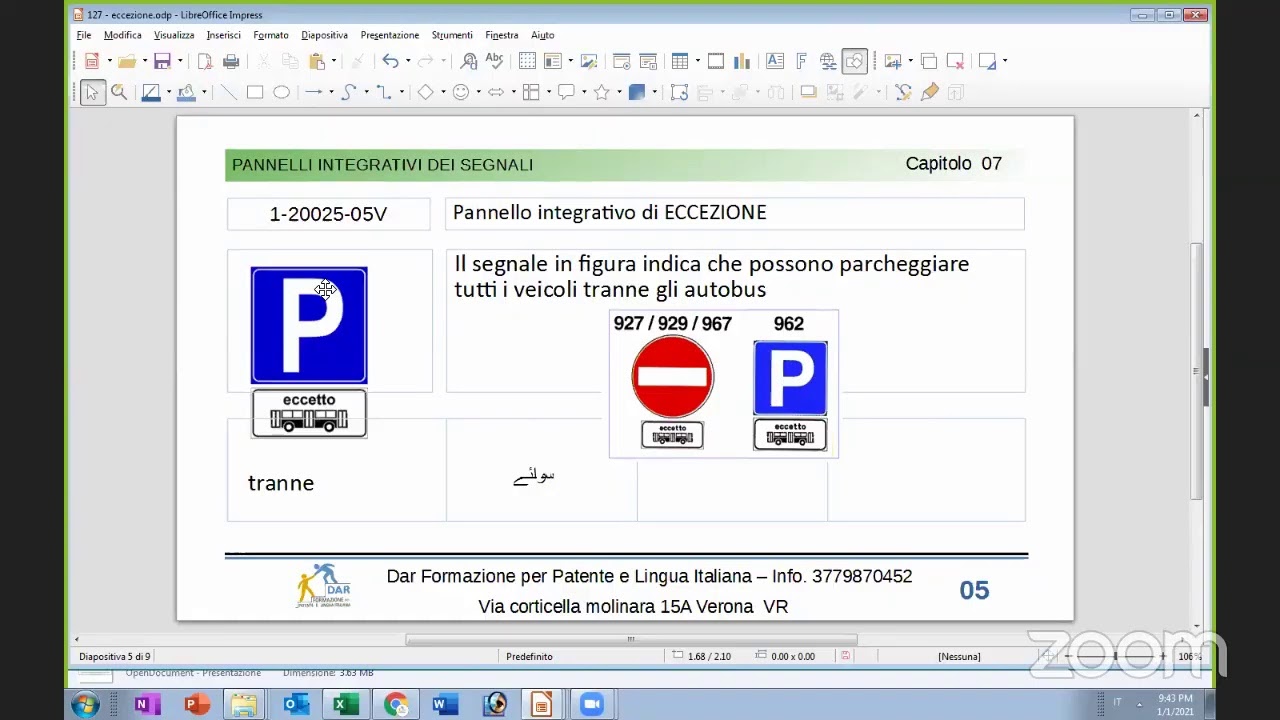Open the Diapositiva menu
The width and height of the screenshot is (1280, 720).
tap(325, 35)
